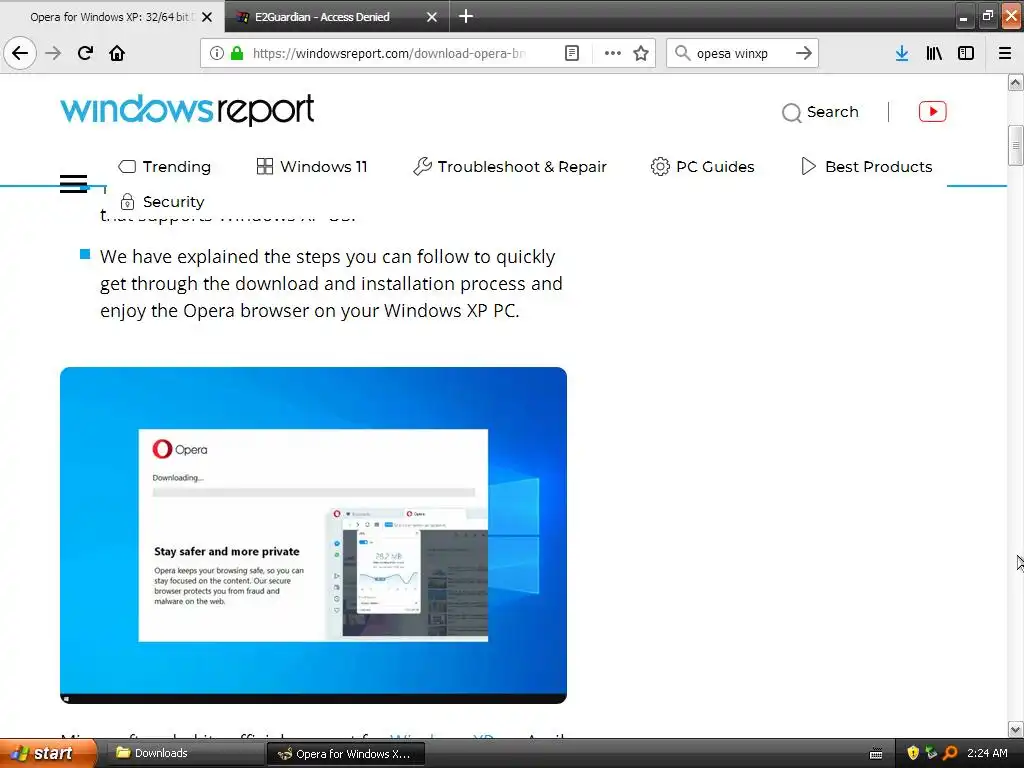
Task: Open the Library bookshelf icon
Action: point(934,53)
